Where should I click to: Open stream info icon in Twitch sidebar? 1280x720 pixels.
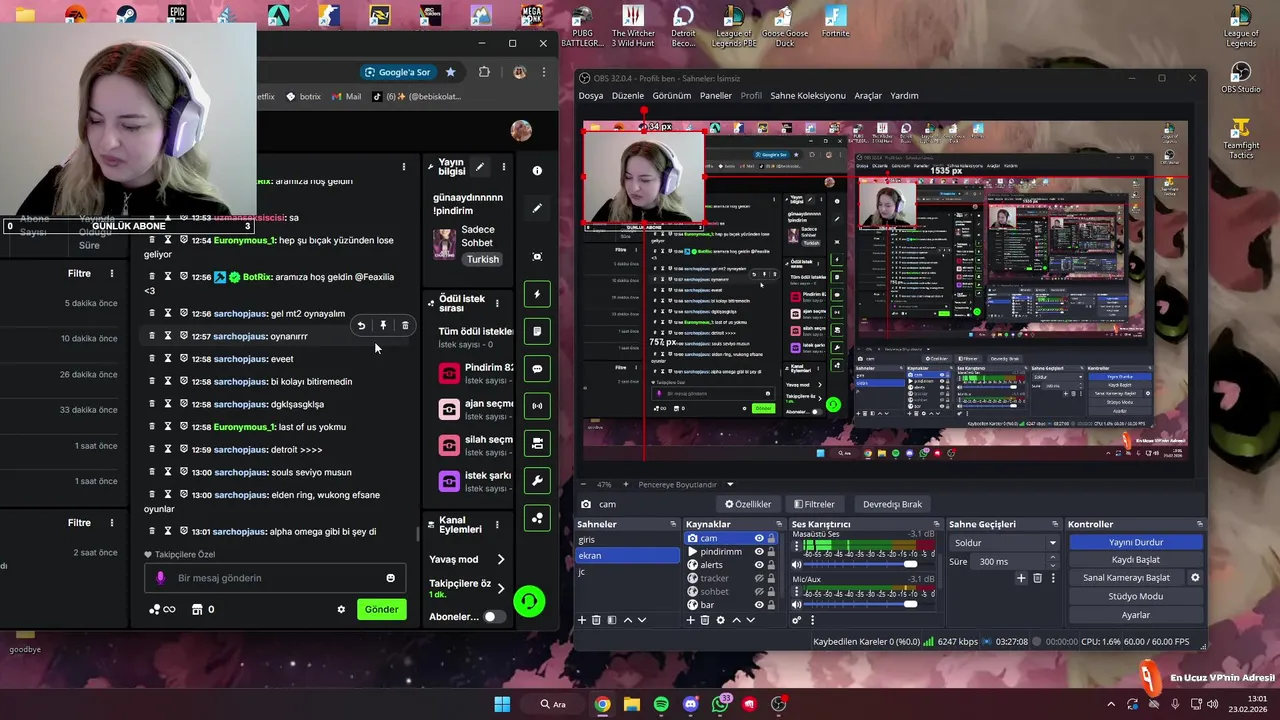tap(537, 171)
